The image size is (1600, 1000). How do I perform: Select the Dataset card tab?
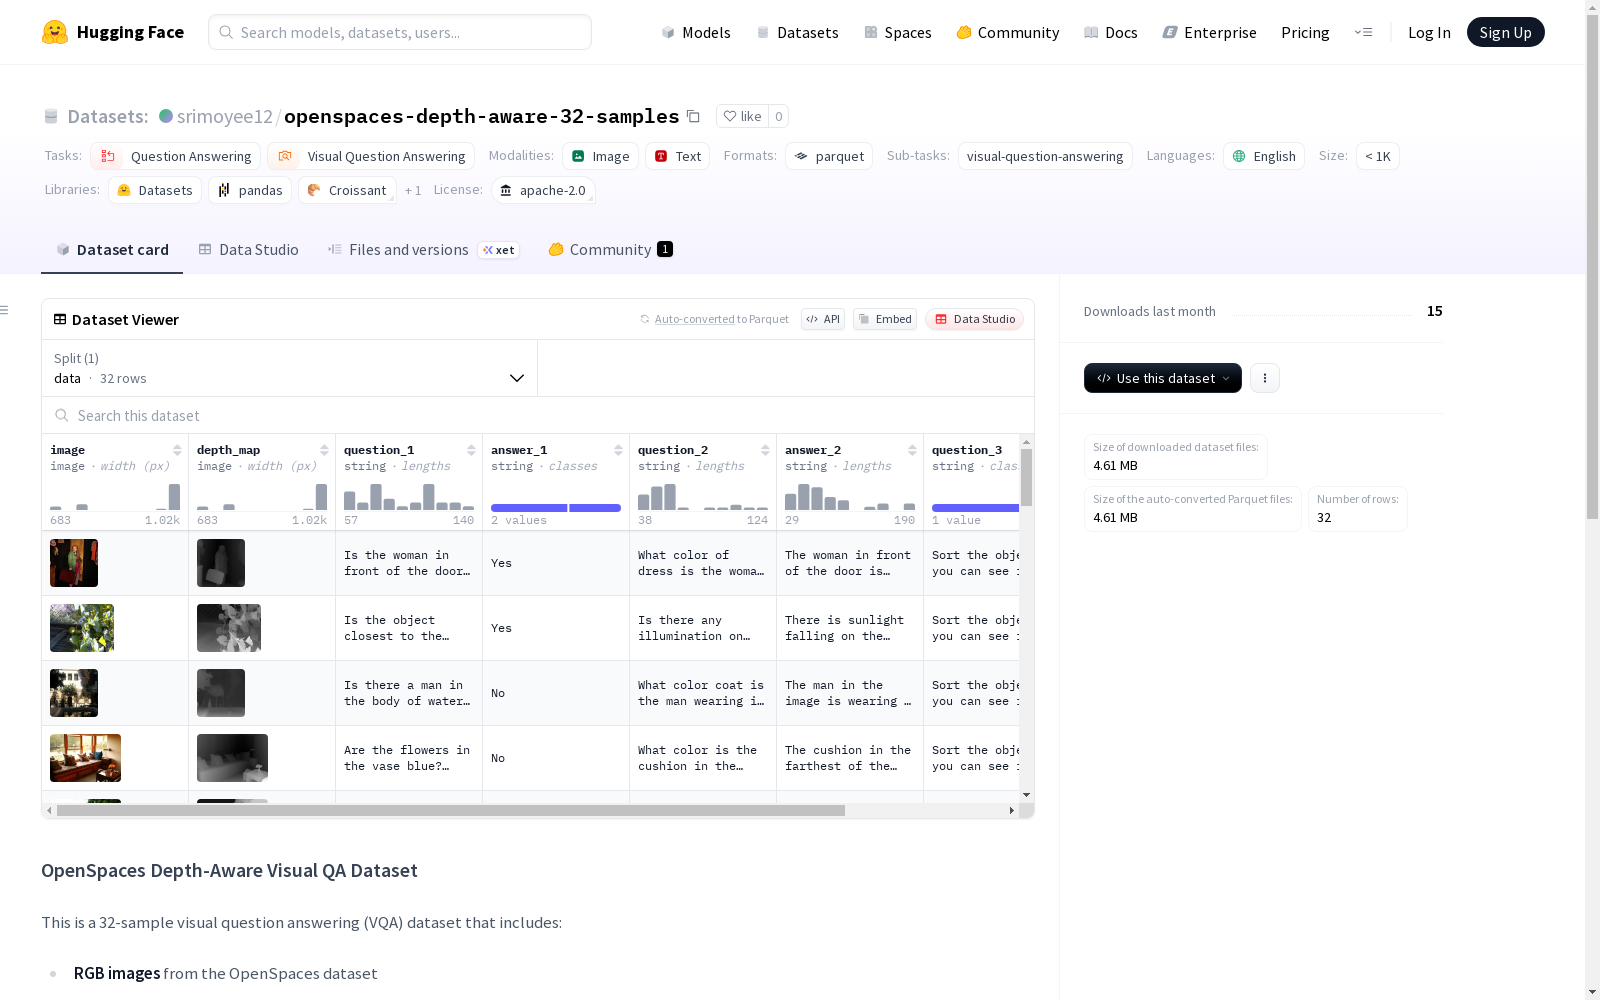tap(112, 250)
